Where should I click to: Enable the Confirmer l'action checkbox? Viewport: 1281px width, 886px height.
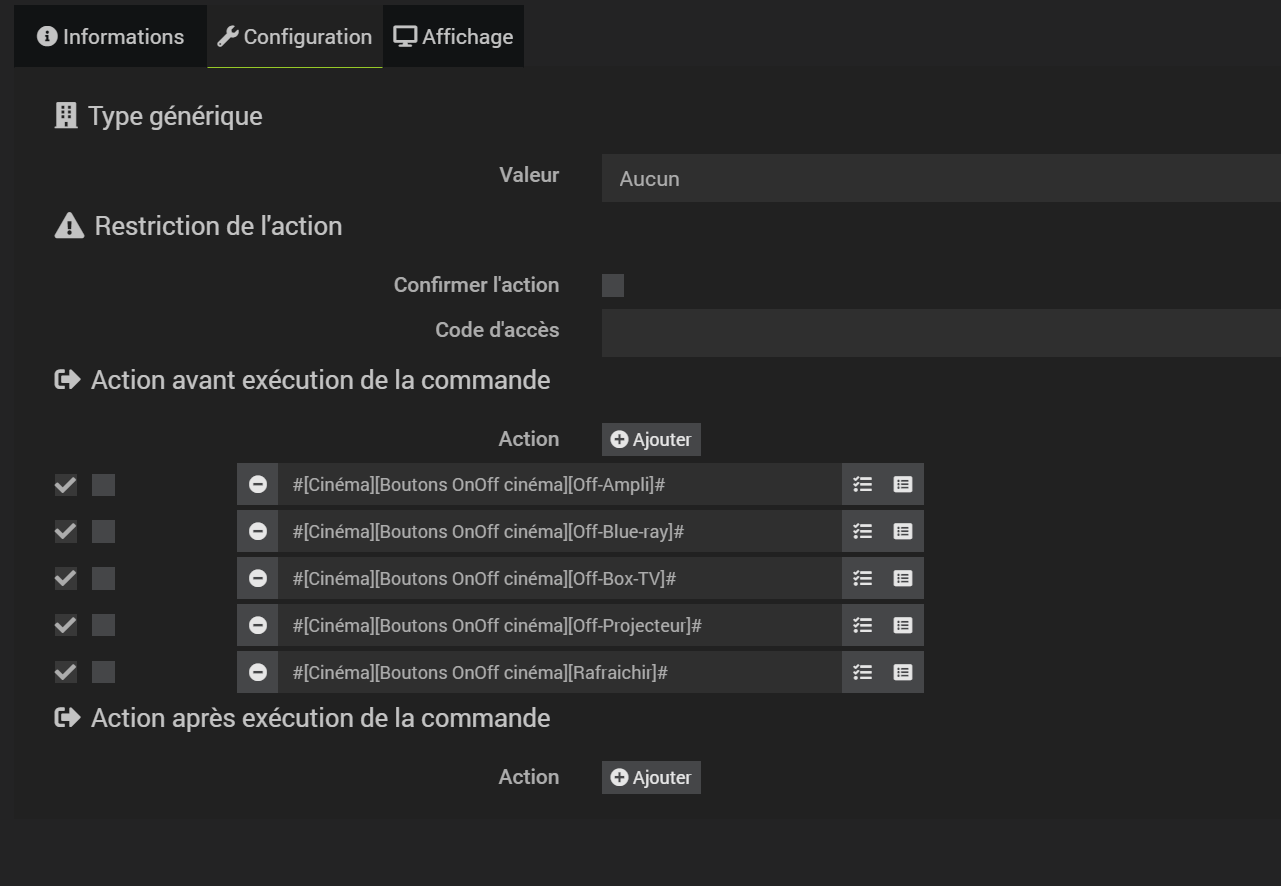[611, 285]
